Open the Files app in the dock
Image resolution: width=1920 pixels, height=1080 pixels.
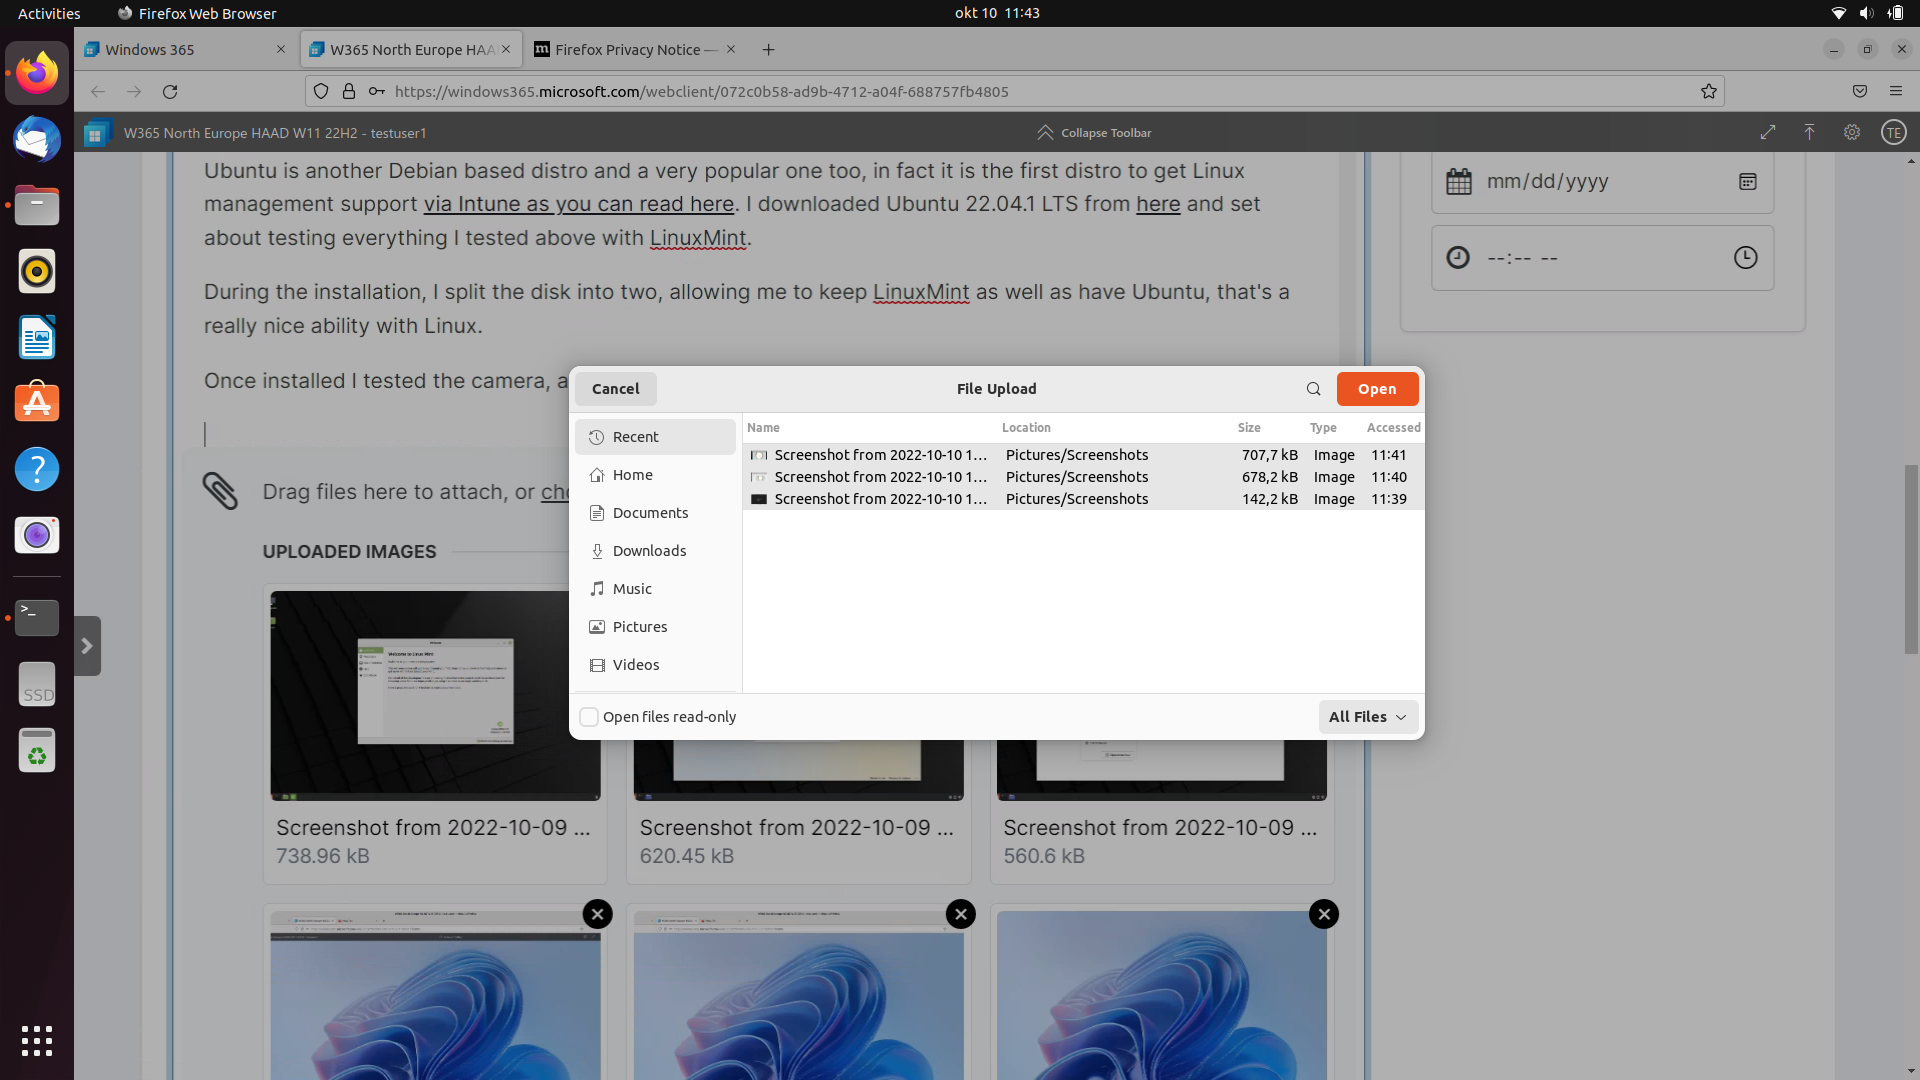37,205
